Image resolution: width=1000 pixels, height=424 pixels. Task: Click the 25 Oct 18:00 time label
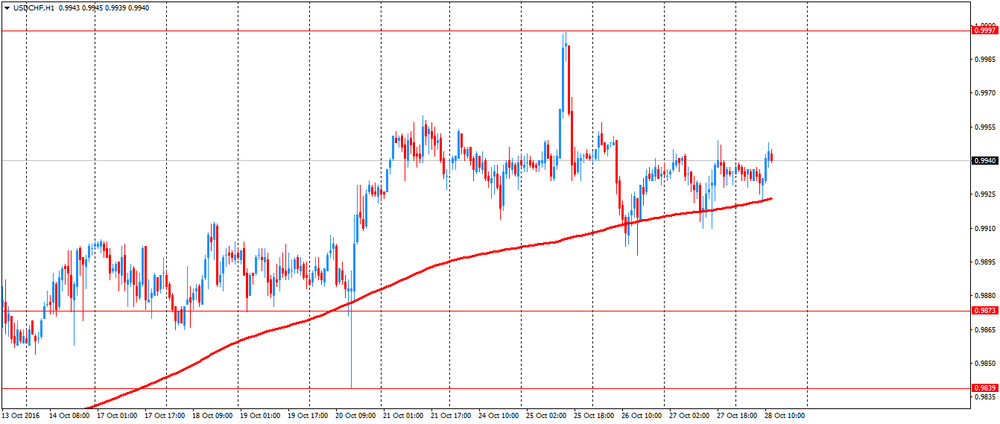(593, 414)
